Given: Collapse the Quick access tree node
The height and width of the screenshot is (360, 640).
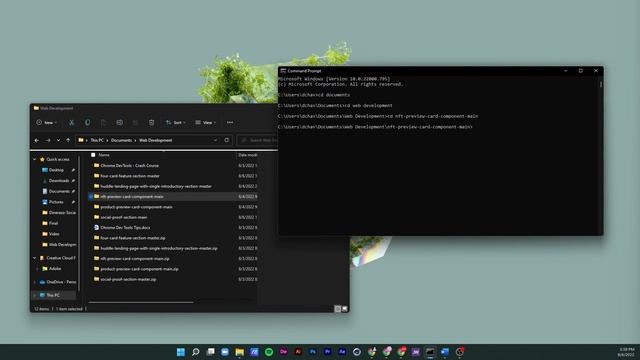Looking at the screenshot, I should click(35, 160).
